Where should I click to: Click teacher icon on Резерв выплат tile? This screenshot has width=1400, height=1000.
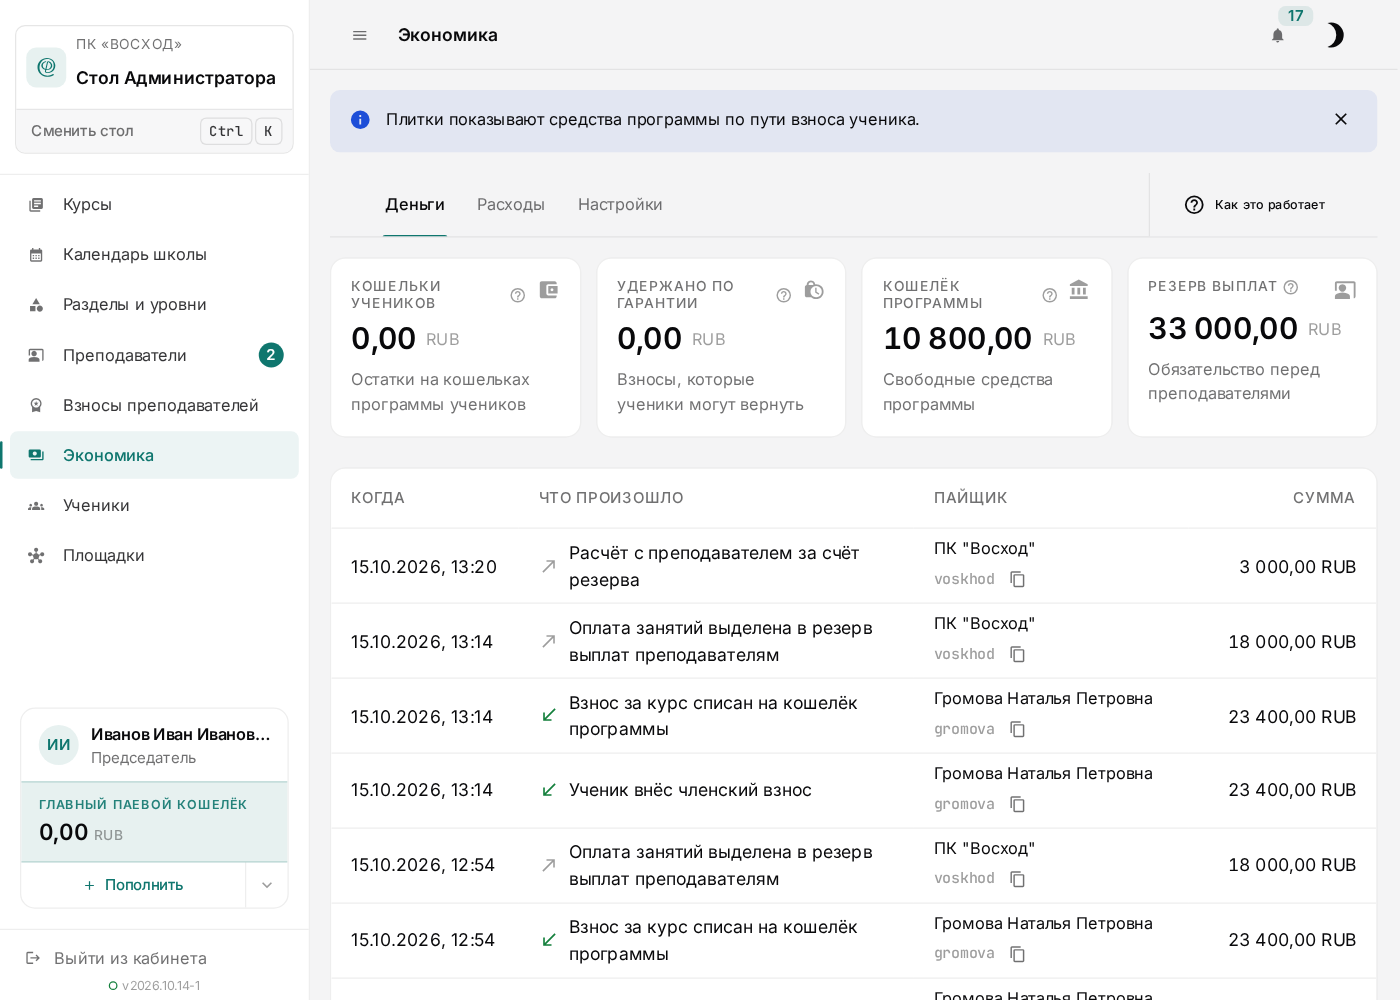point(1345,290)
